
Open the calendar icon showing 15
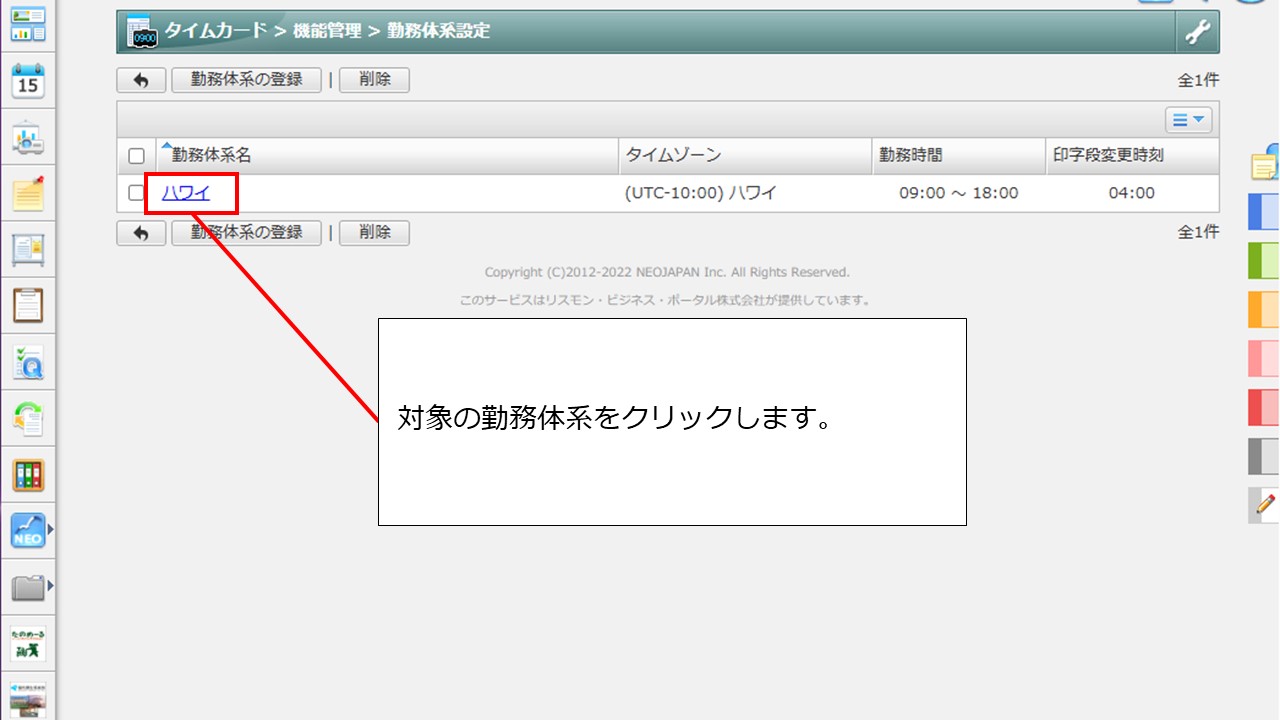pos(28,81)
